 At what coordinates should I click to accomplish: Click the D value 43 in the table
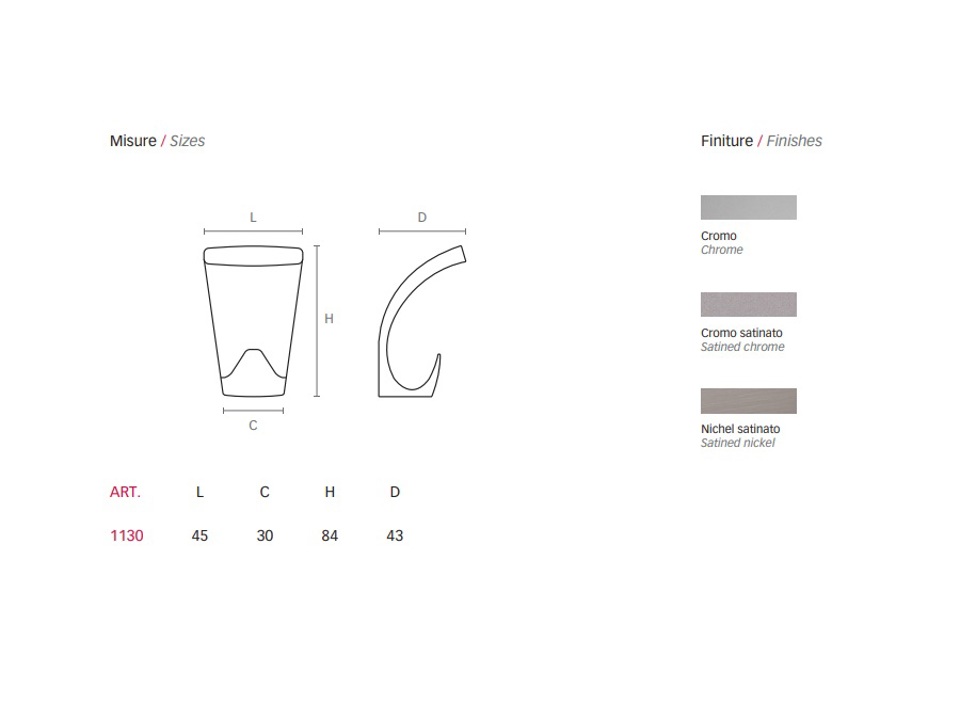(x=395, y=536)
